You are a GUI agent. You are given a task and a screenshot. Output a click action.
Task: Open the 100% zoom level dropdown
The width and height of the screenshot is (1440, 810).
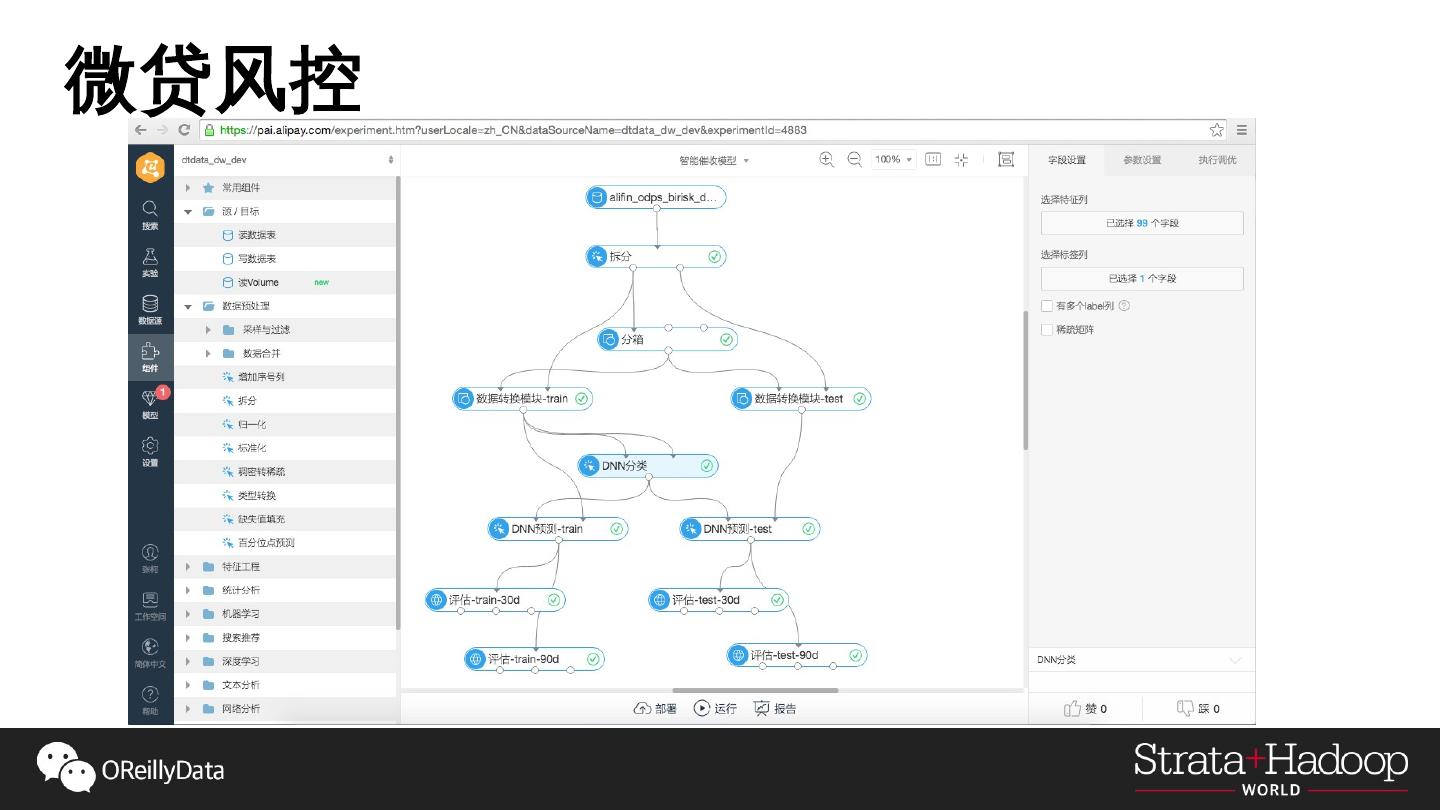click(894, 159)
